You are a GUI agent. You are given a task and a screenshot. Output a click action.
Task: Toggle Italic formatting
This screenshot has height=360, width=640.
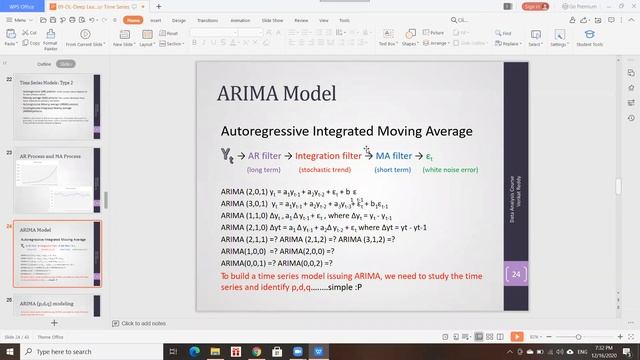[x=204, y=42]
